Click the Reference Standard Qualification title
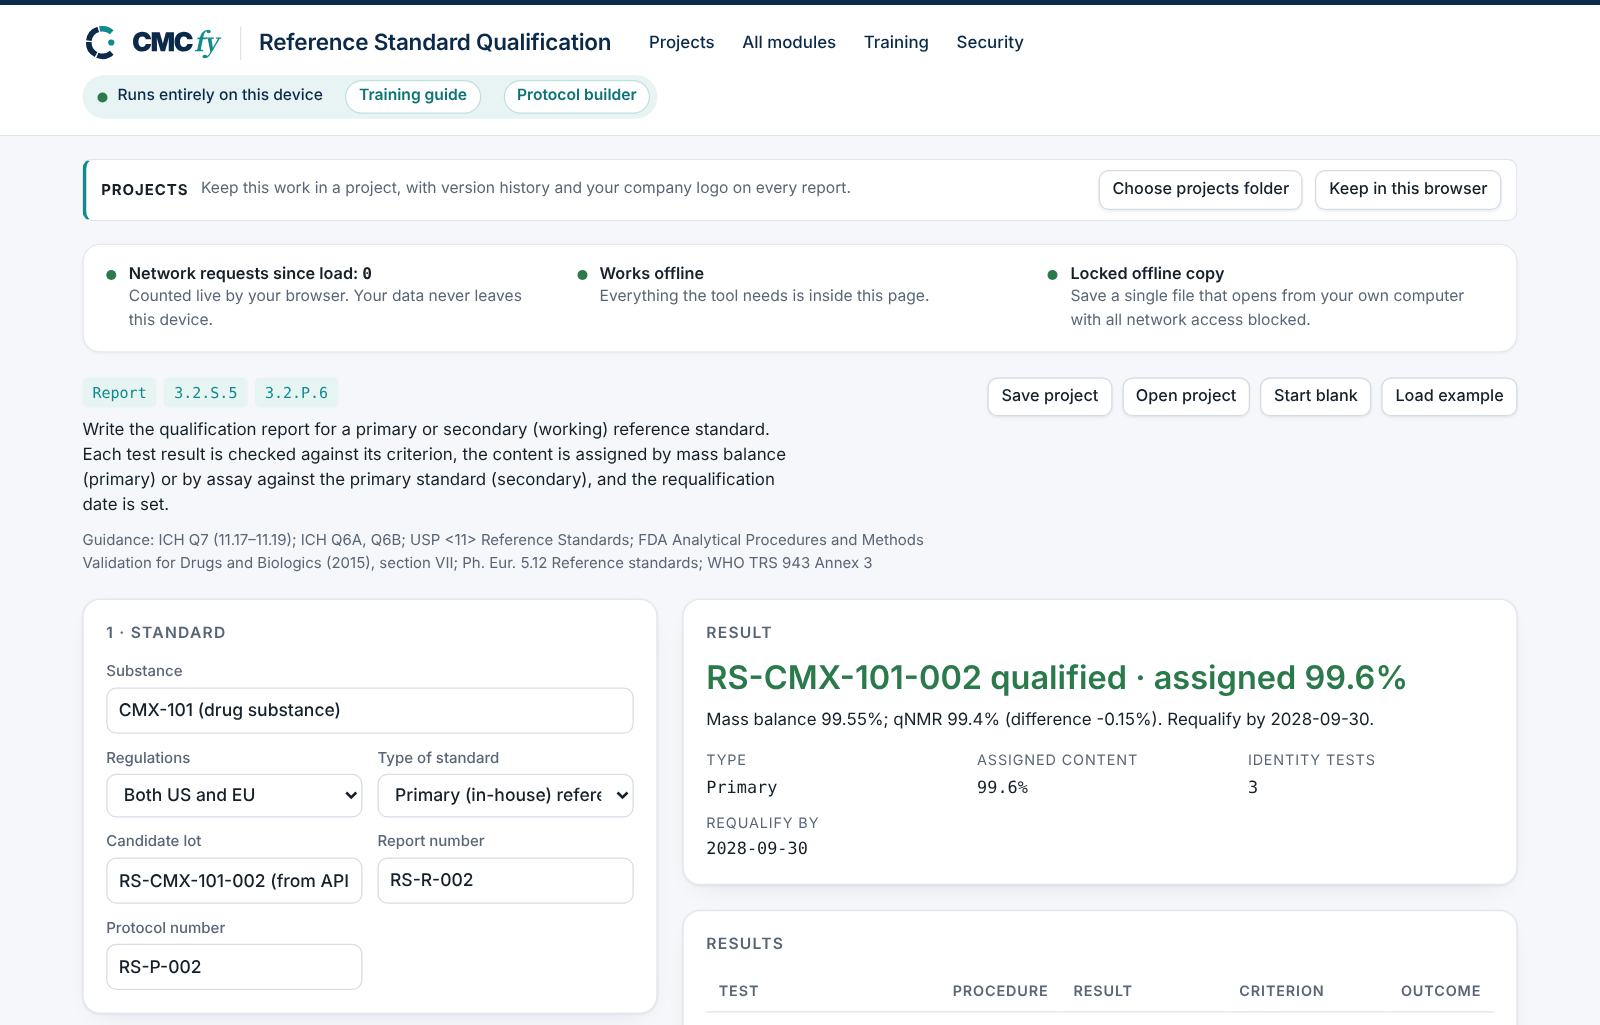The image size is (1600, 1025). tap(435, 42)
